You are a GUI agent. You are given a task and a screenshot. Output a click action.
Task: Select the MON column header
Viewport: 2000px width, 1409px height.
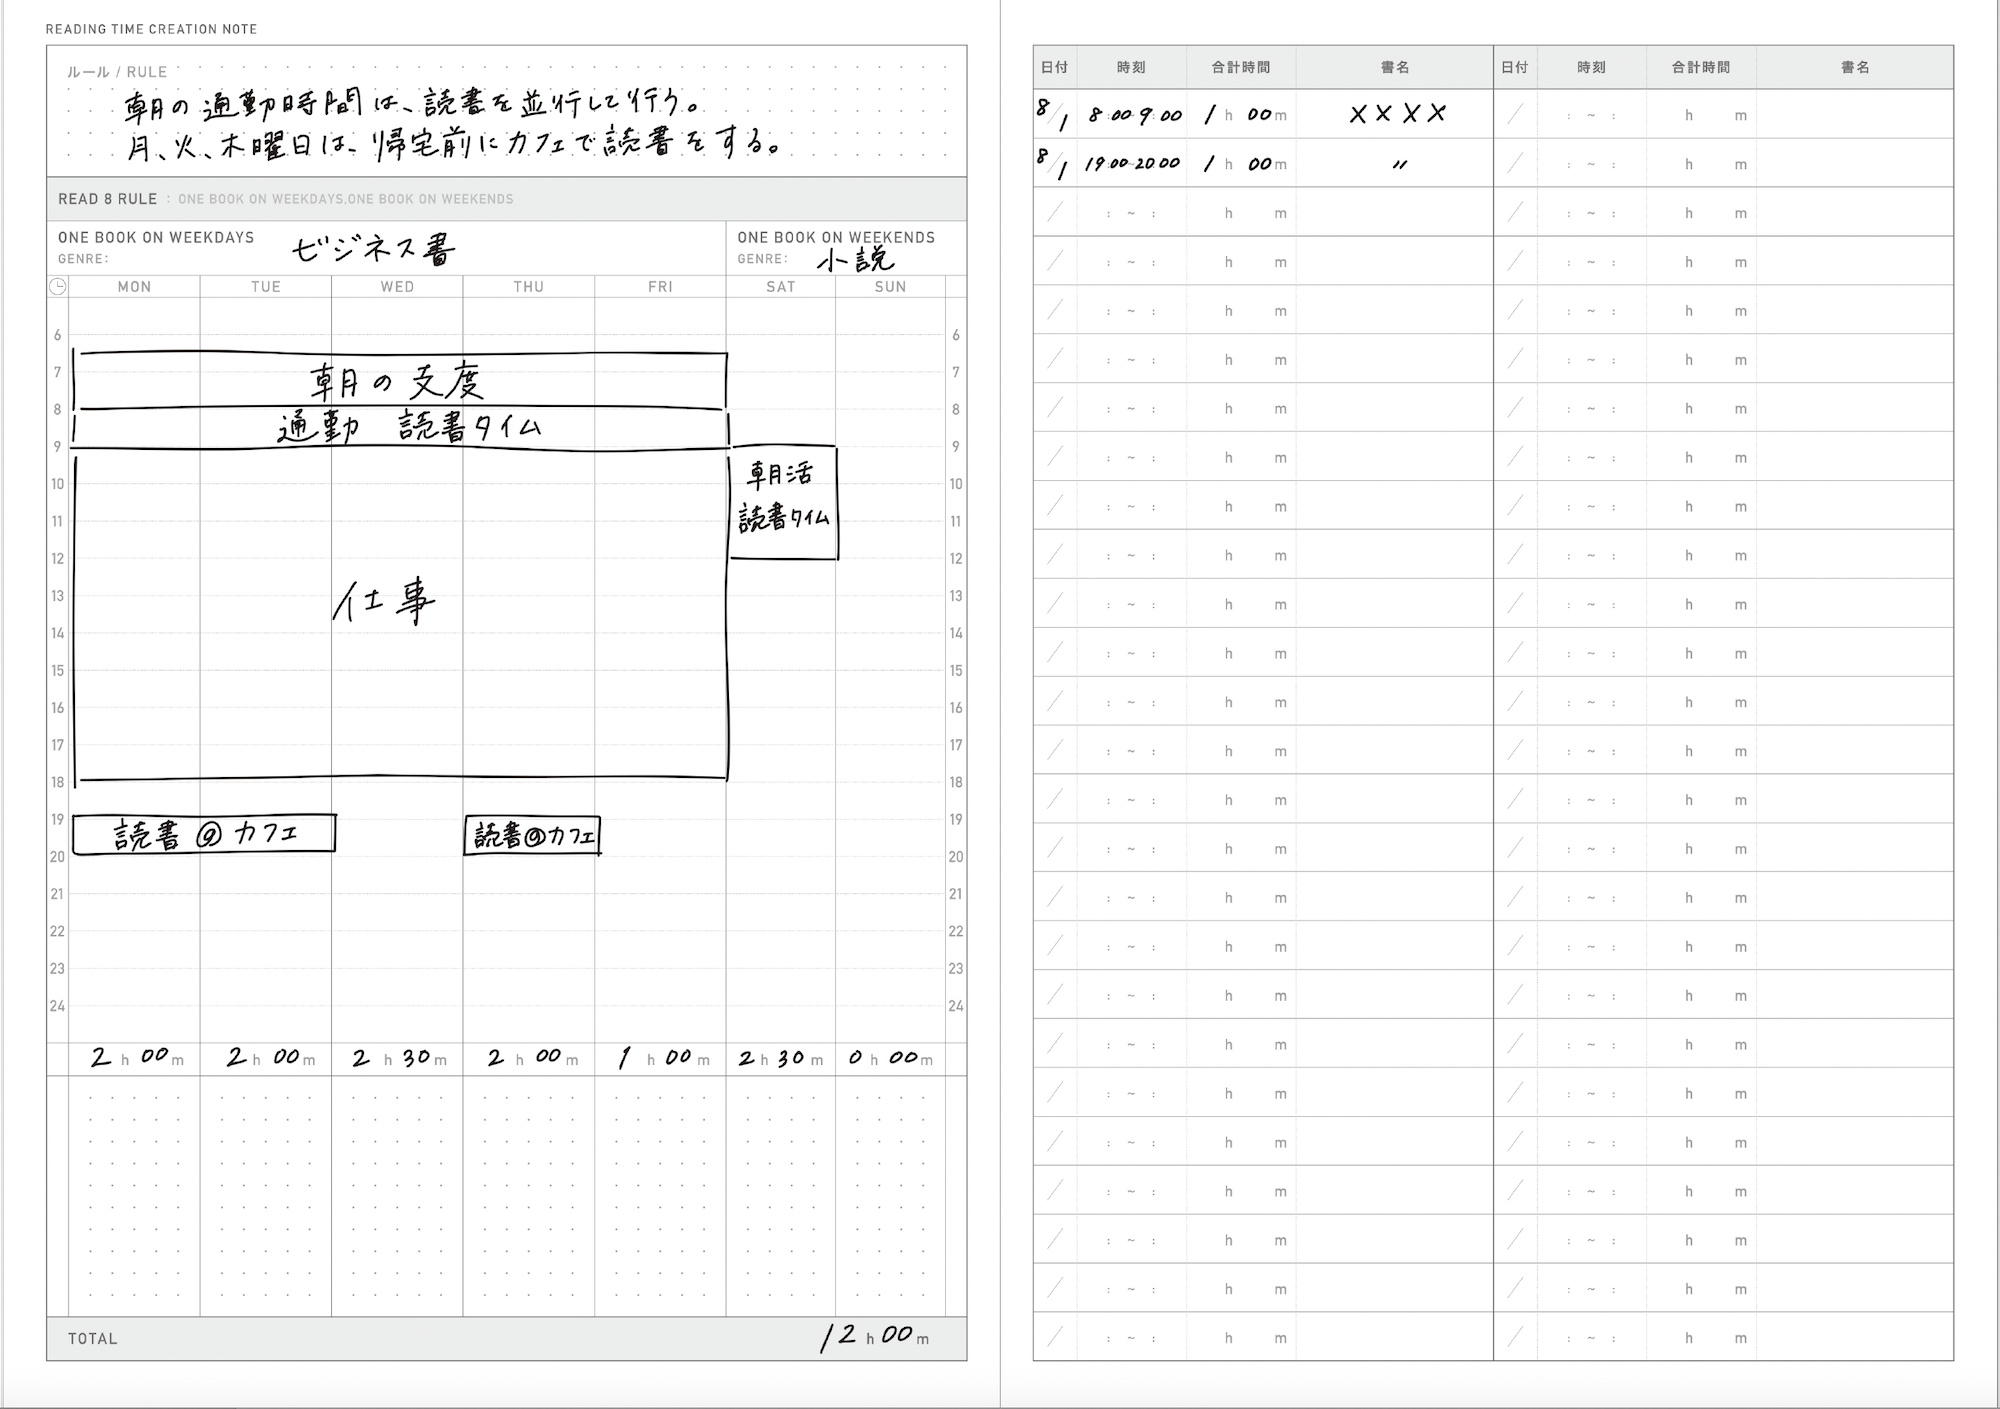click(135, 287)
